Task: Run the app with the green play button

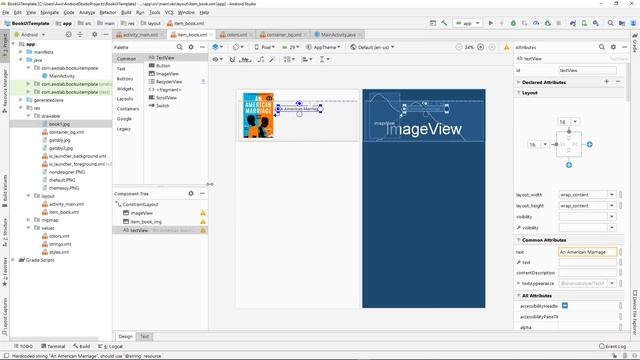Action: coord(491,23)
